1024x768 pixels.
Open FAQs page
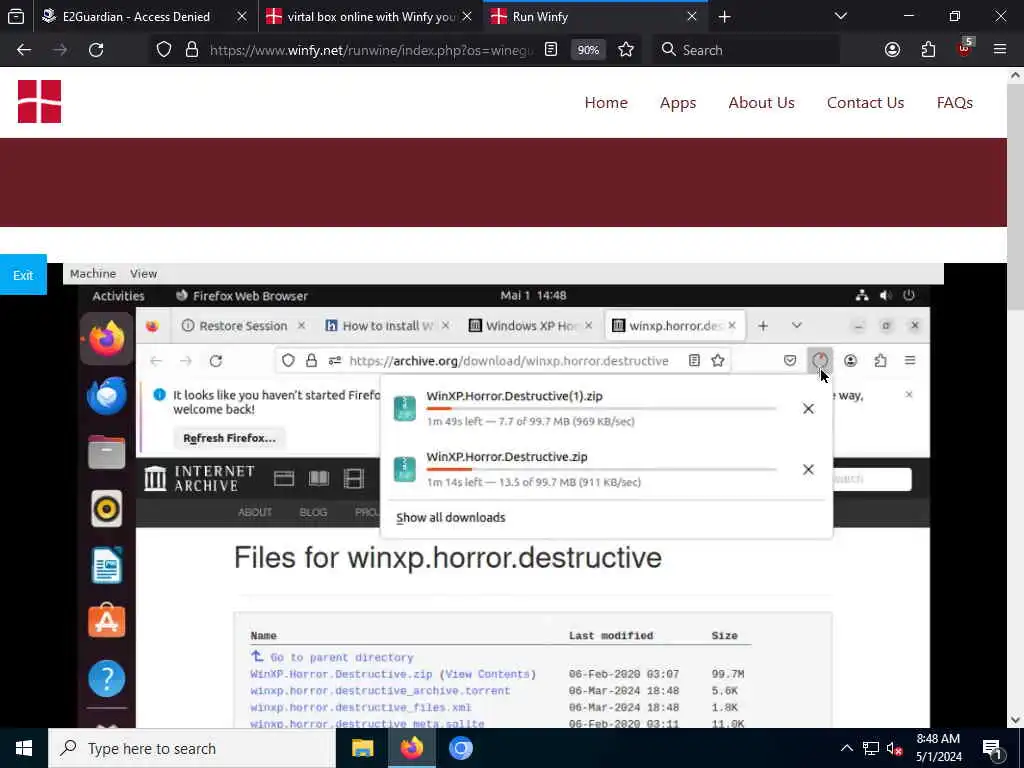click(x=955, y=103)
